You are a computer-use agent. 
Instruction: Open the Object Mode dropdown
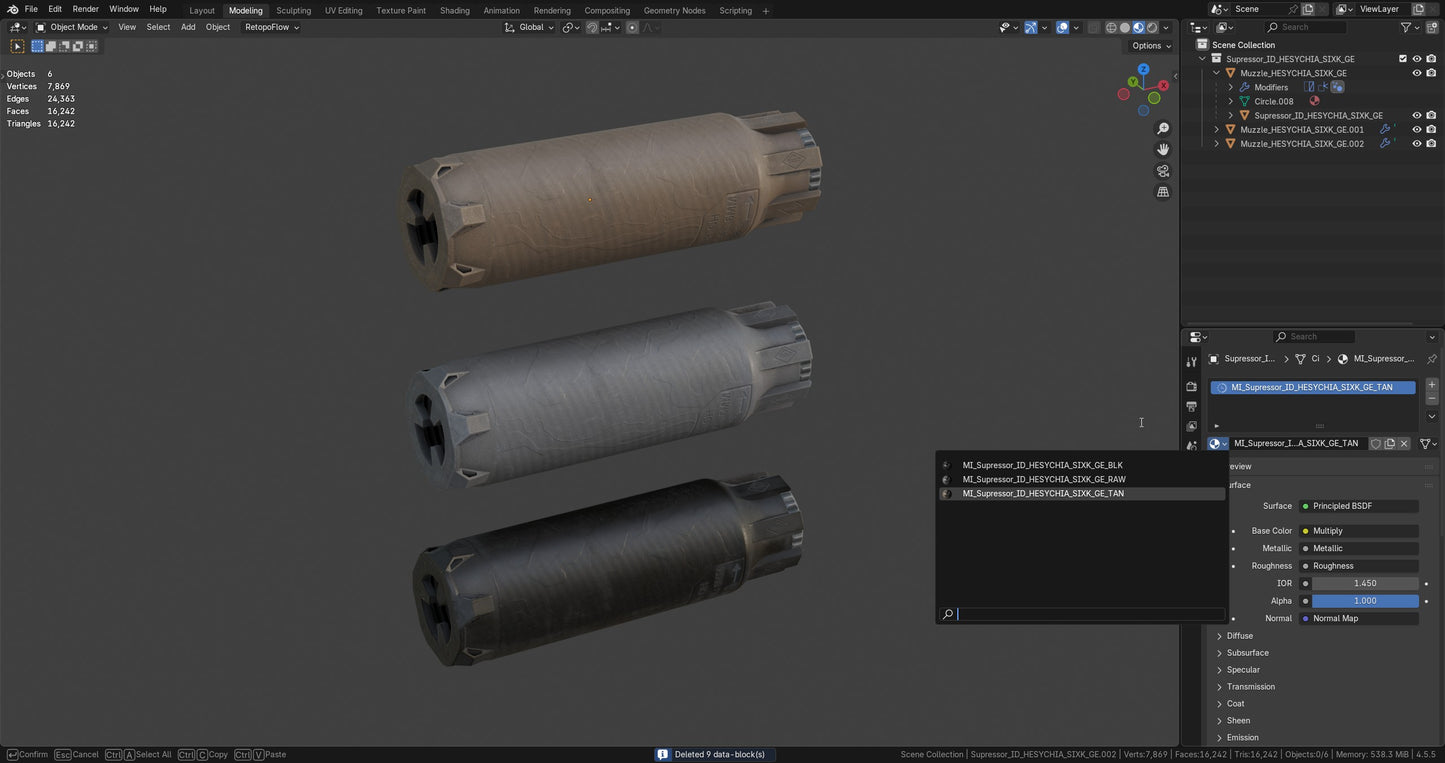click(x=72, y=27)
